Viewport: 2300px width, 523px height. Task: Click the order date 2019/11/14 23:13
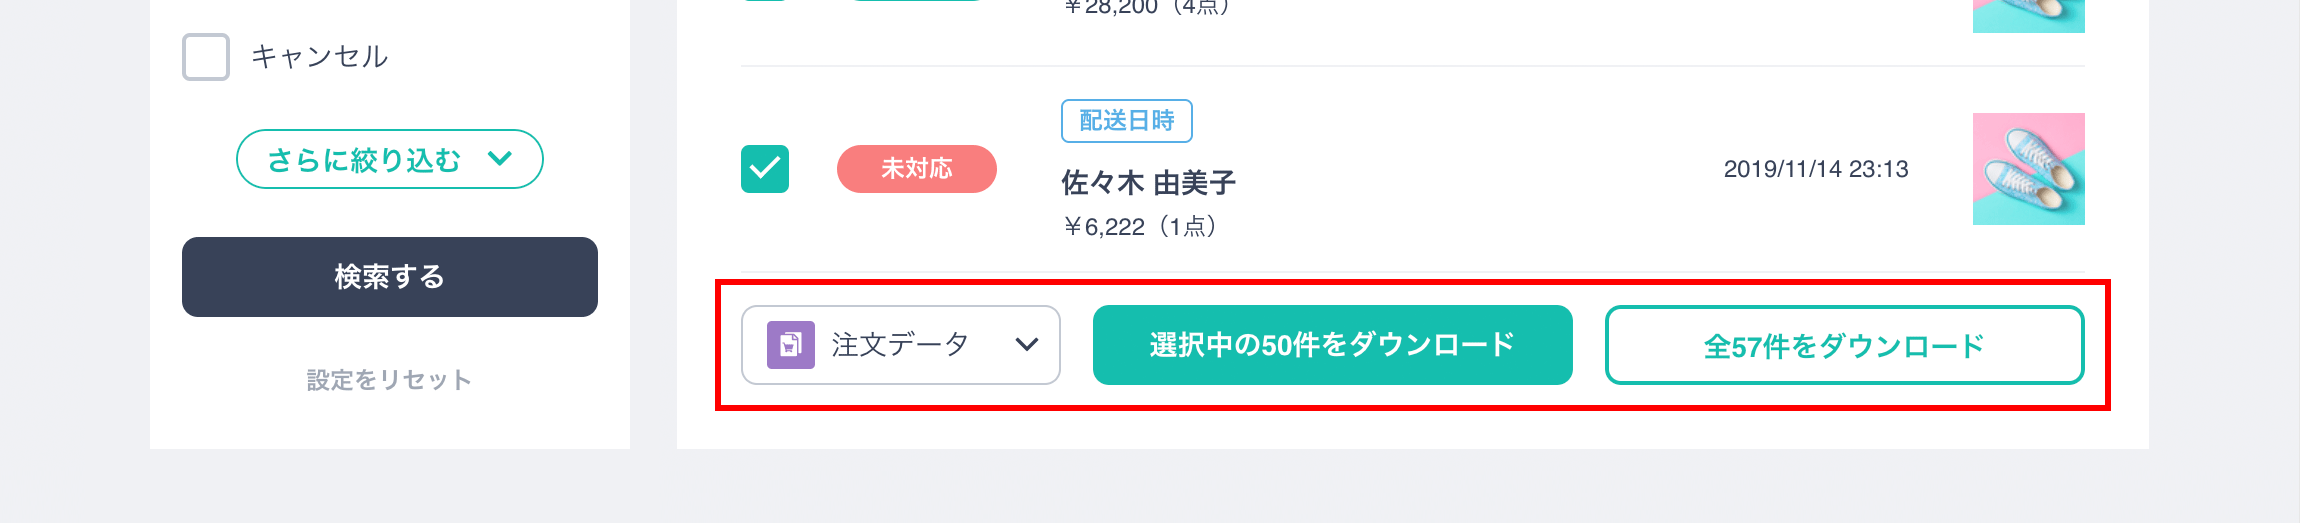coord(1816,169)
